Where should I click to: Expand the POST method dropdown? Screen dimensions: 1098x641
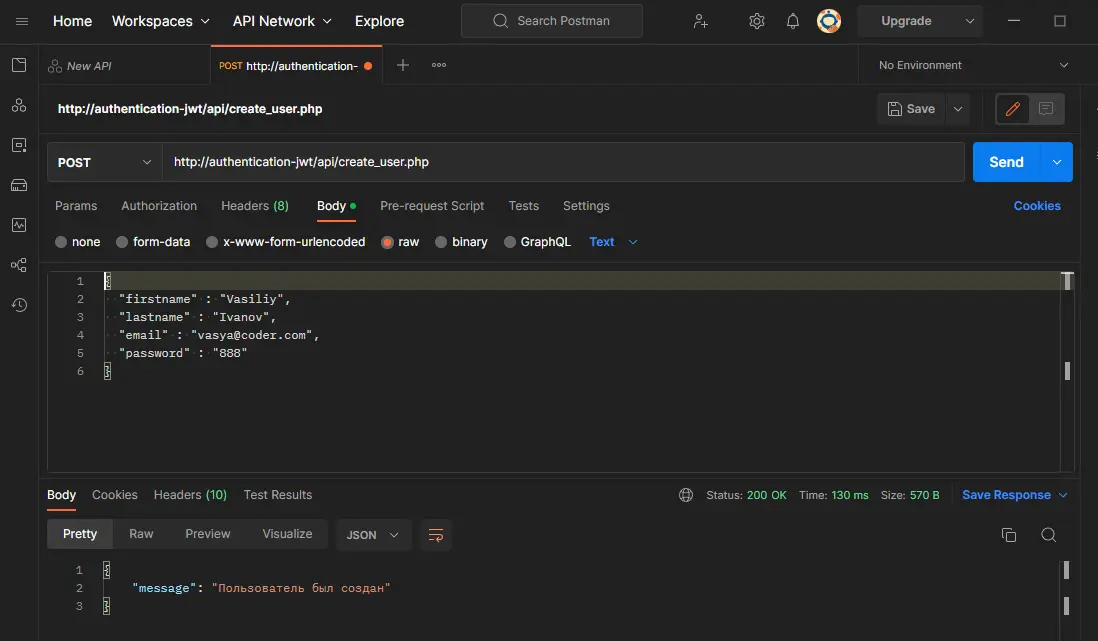tap(104, 162)
